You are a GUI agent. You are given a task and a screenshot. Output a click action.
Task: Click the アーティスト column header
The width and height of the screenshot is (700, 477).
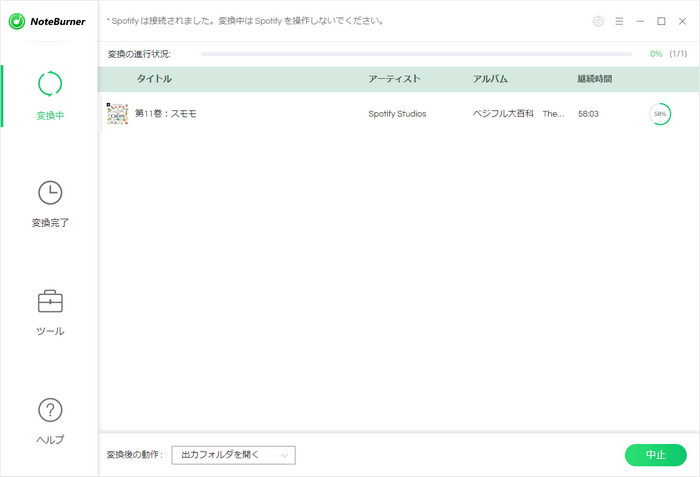(x=394, y=79)
